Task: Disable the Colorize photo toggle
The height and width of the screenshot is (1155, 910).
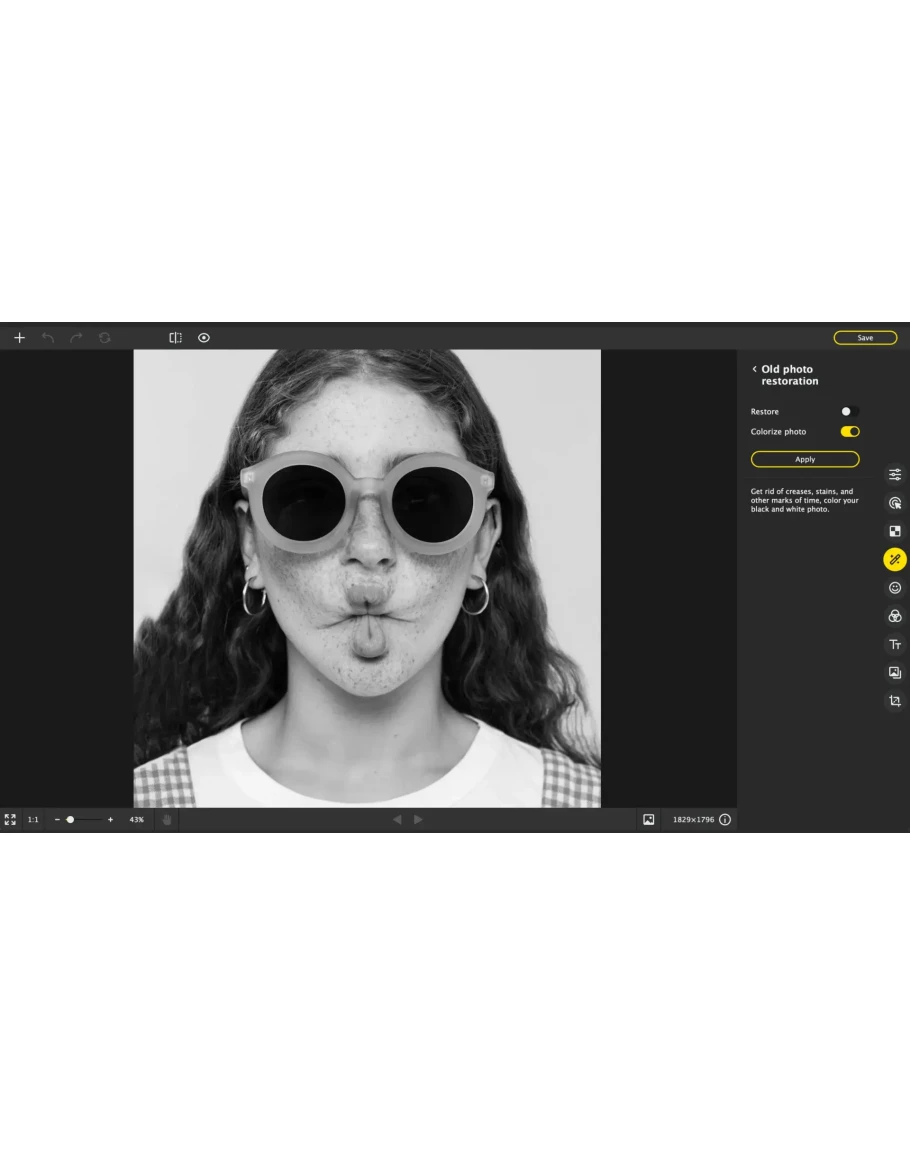Action: pyautogui.click(x=850, y=432)
